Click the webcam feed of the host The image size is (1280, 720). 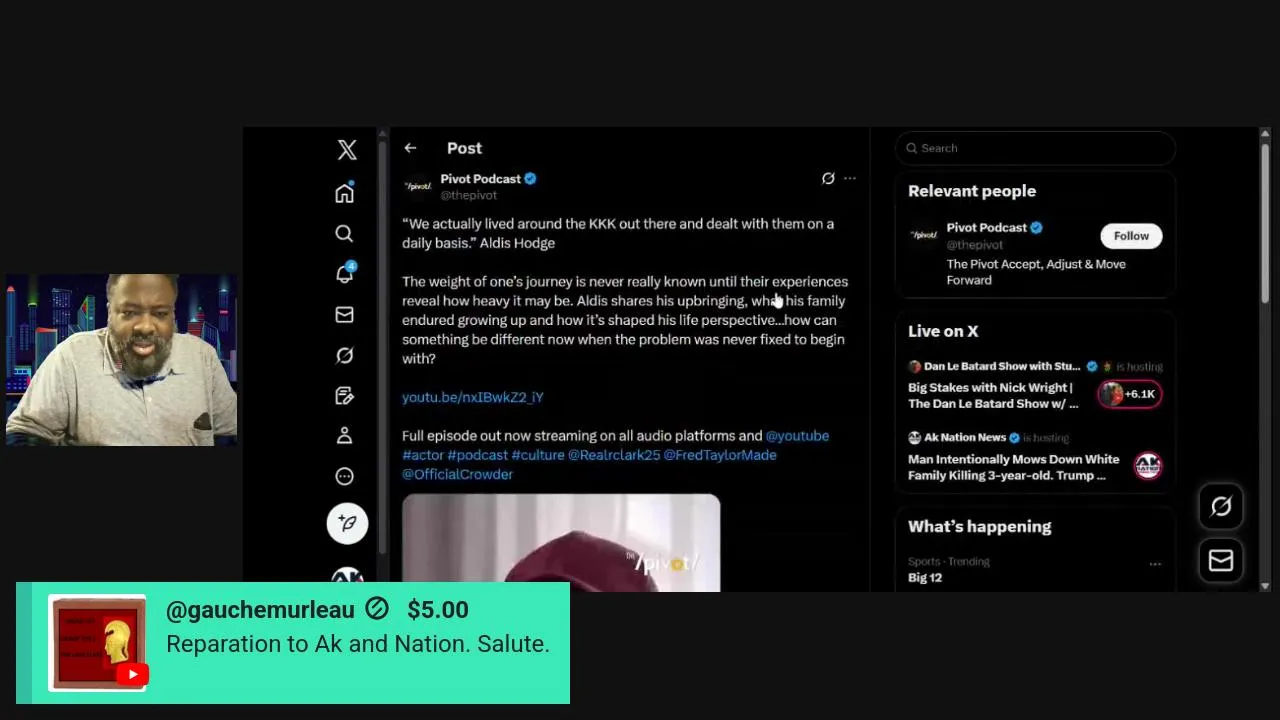tap(121, 359)
